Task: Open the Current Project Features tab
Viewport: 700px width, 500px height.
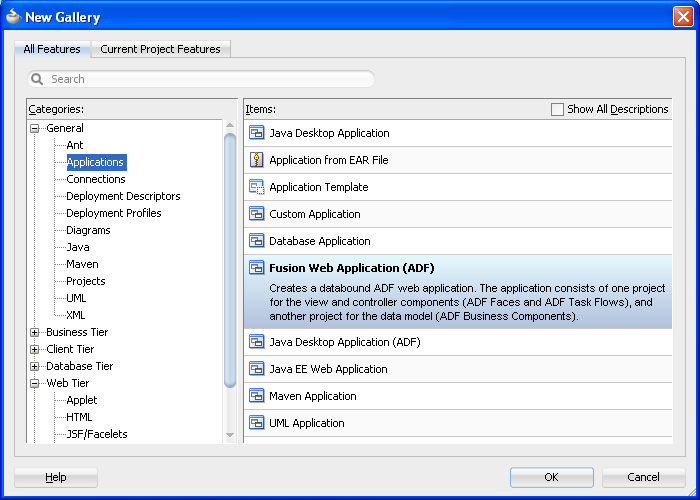Action: [160, 49]
